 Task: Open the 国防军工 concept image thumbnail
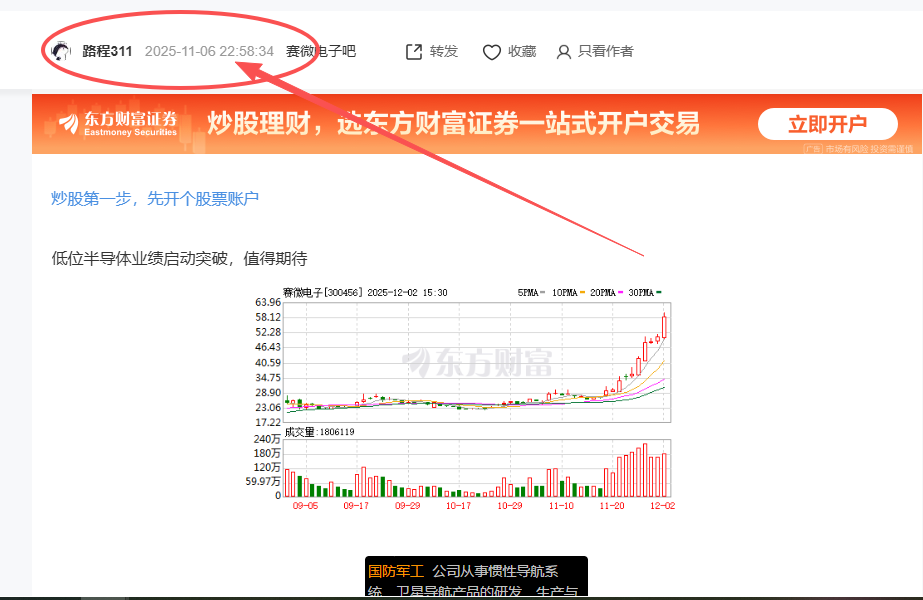click(x=476, y=576)
